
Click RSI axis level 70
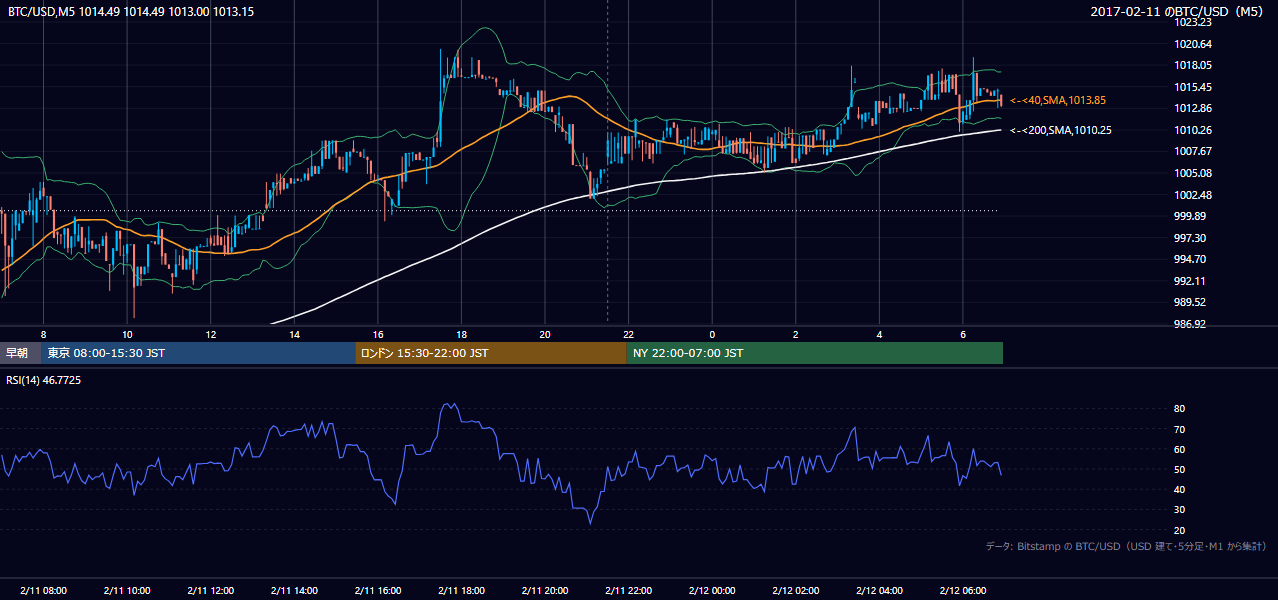click(1180, 429)
